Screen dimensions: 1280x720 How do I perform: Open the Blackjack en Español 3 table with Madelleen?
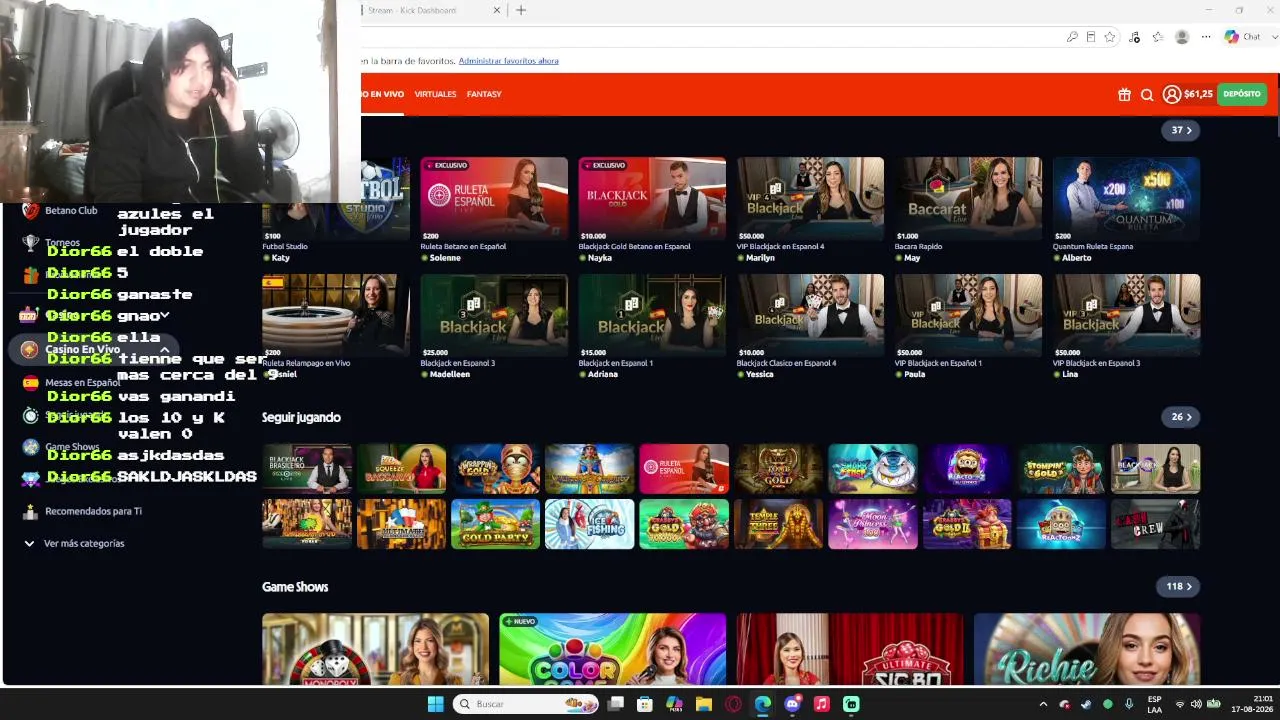click(494, 316)
